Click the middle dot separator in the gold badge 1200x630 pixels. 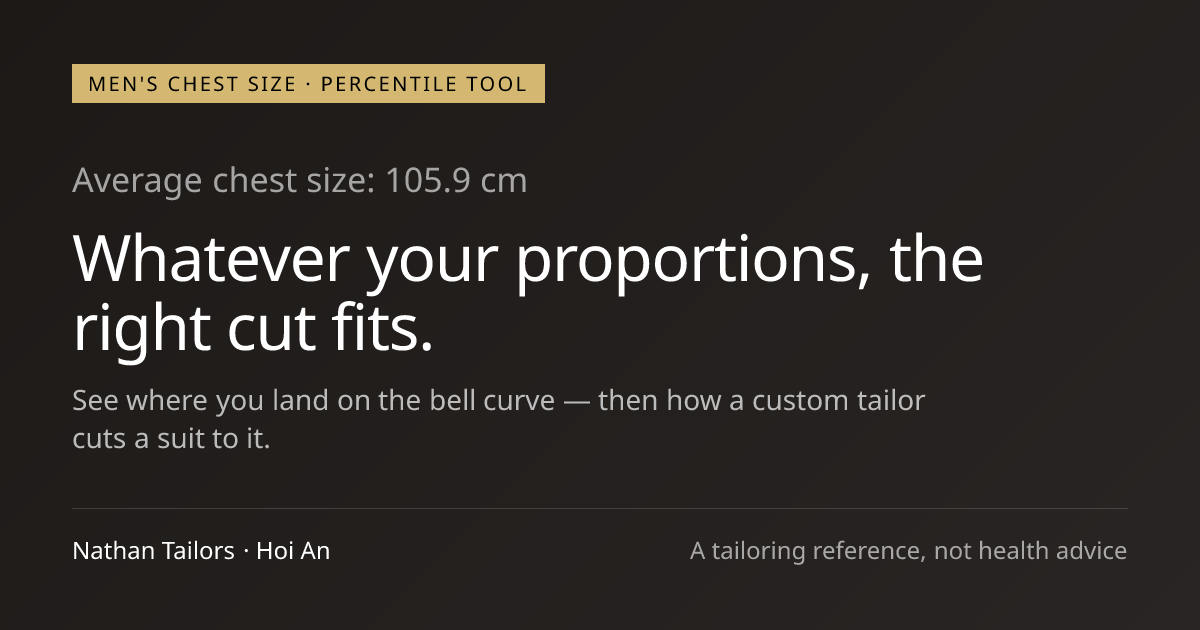[309, 84]
